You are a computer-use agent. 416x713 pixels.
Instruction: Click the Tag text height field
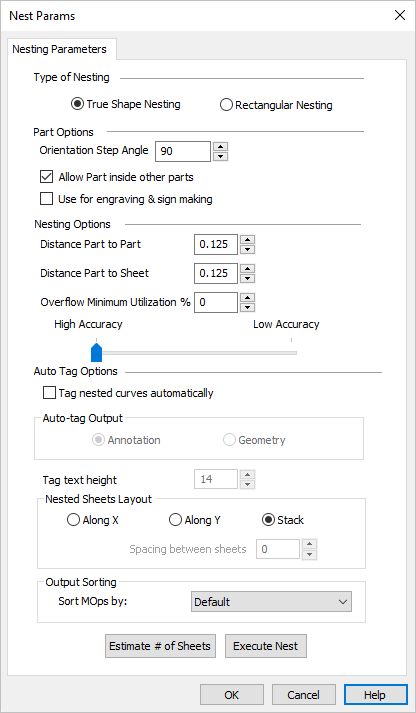coord(216,479)
